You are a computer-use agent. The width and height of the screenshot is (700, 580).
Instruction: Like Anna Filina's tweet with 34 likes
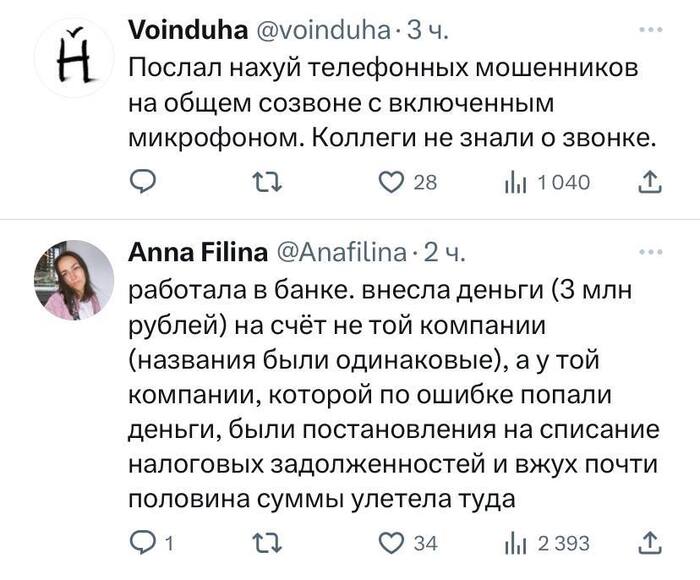pos(391,542)
